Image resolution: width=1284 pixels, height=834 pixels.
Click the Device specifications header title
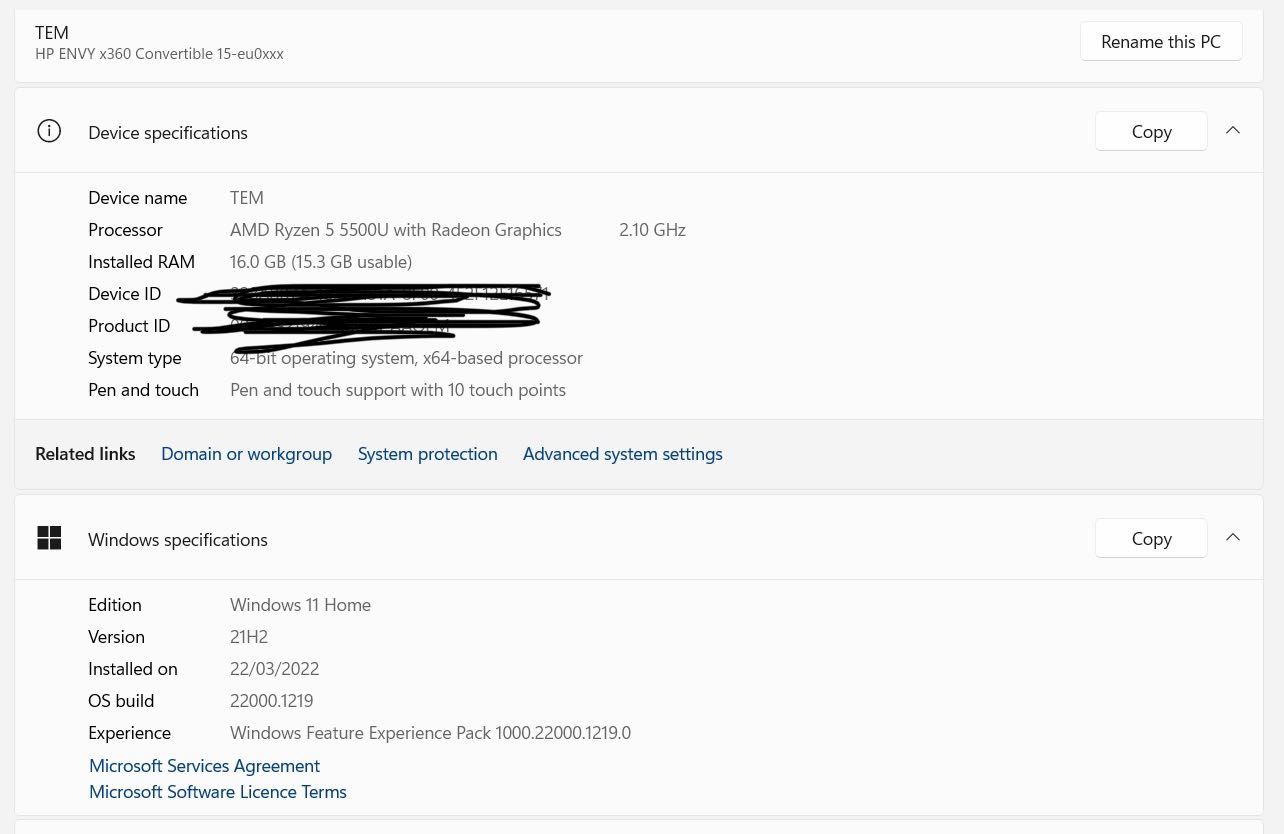click(168, 133)
